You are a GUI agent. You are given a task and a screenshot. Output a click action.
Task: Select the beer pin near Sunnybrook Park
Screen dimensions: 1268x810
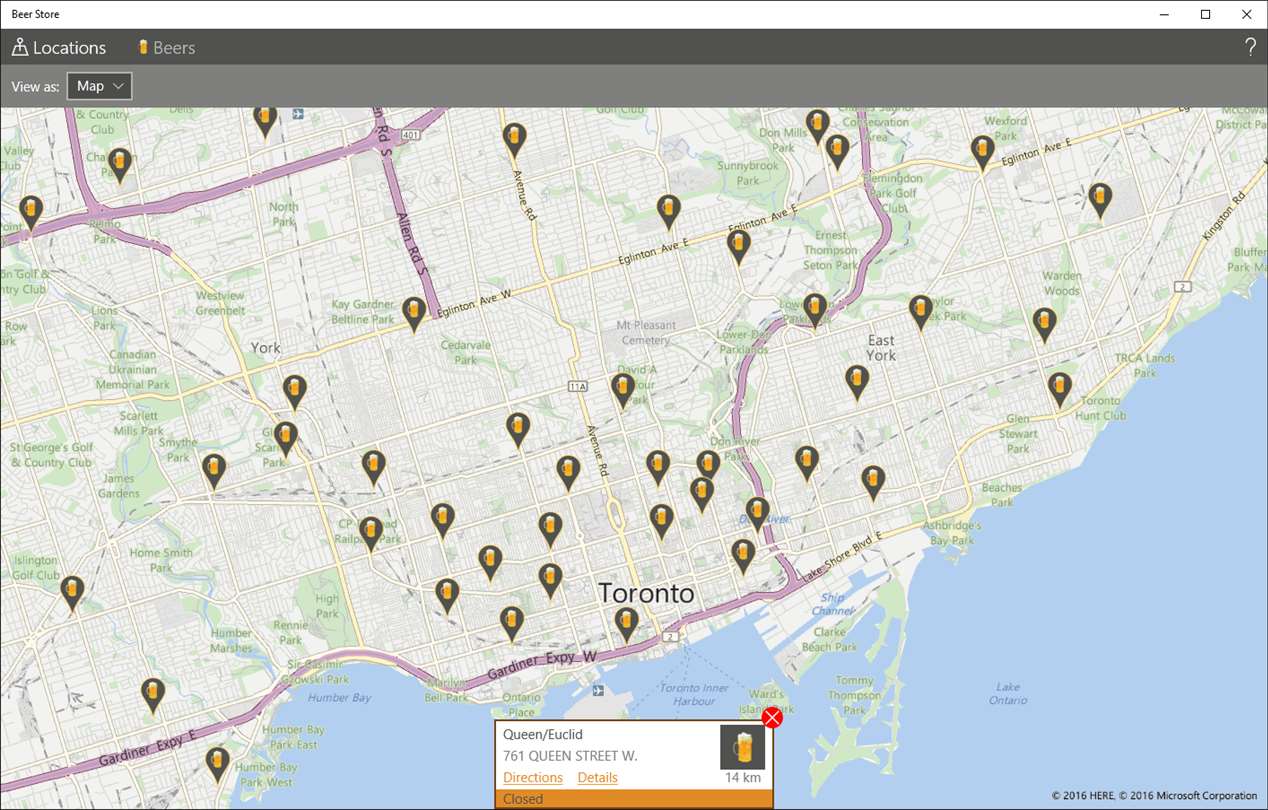click(x=668, y=212)
